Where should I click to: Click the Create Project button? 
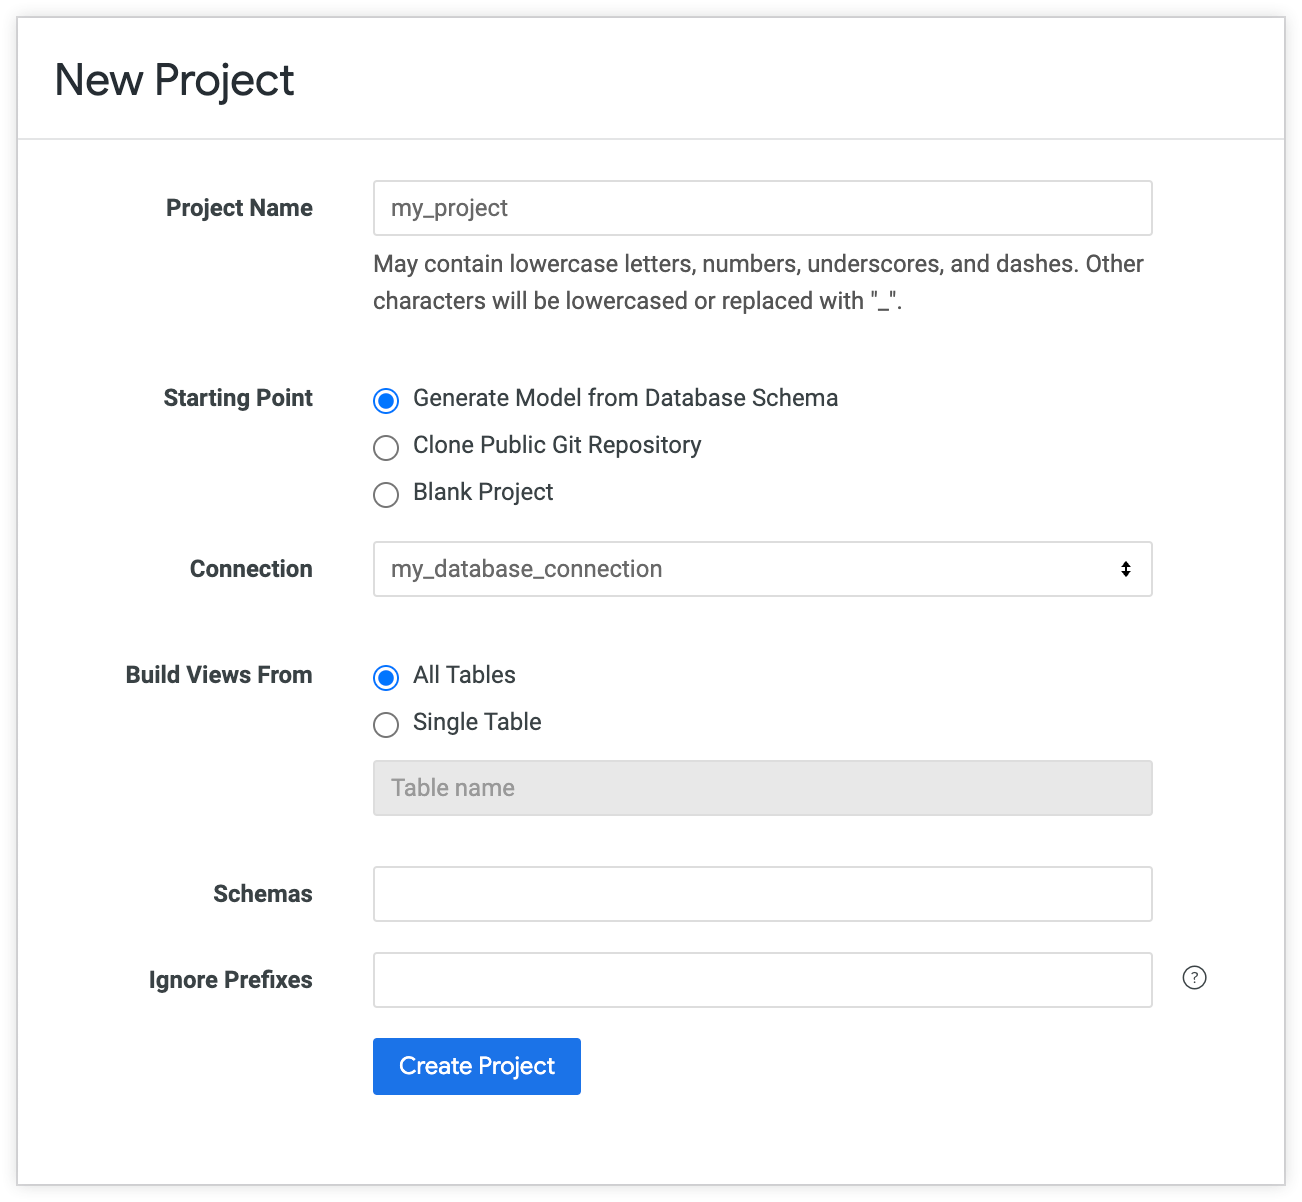(476, 1066)
